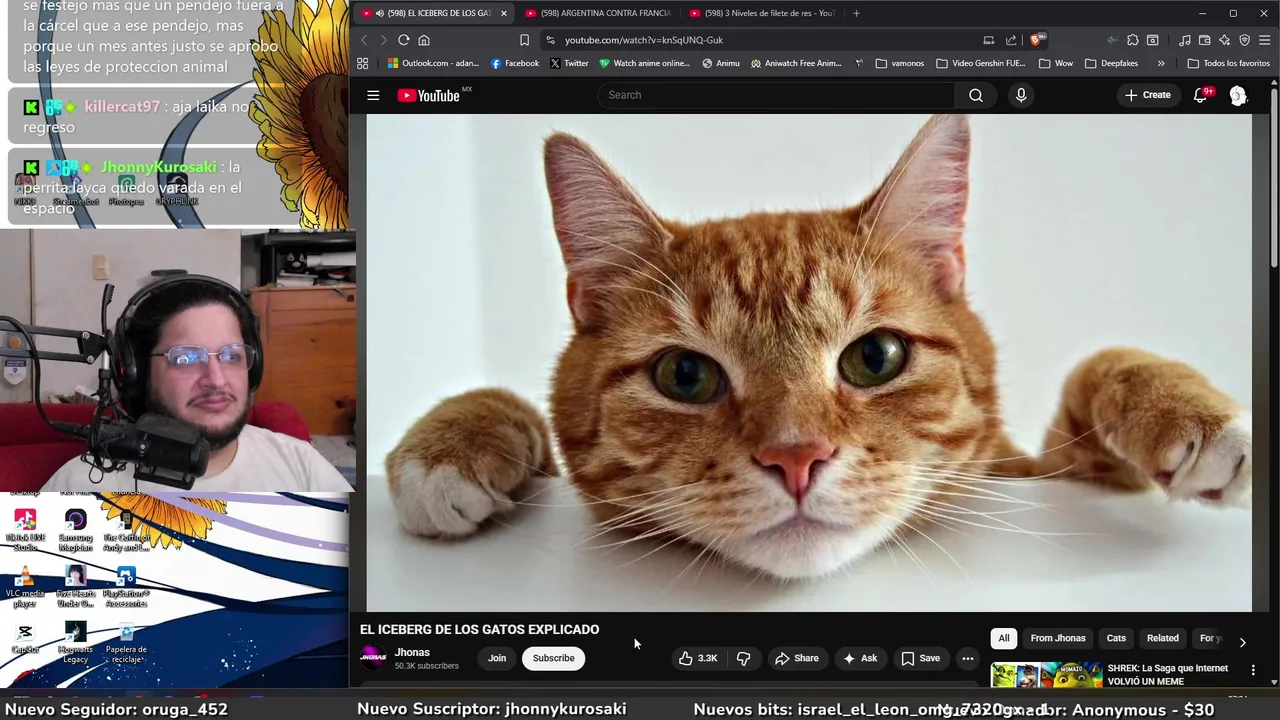Open the browser extensions puzzle icon

[1132, 40]
